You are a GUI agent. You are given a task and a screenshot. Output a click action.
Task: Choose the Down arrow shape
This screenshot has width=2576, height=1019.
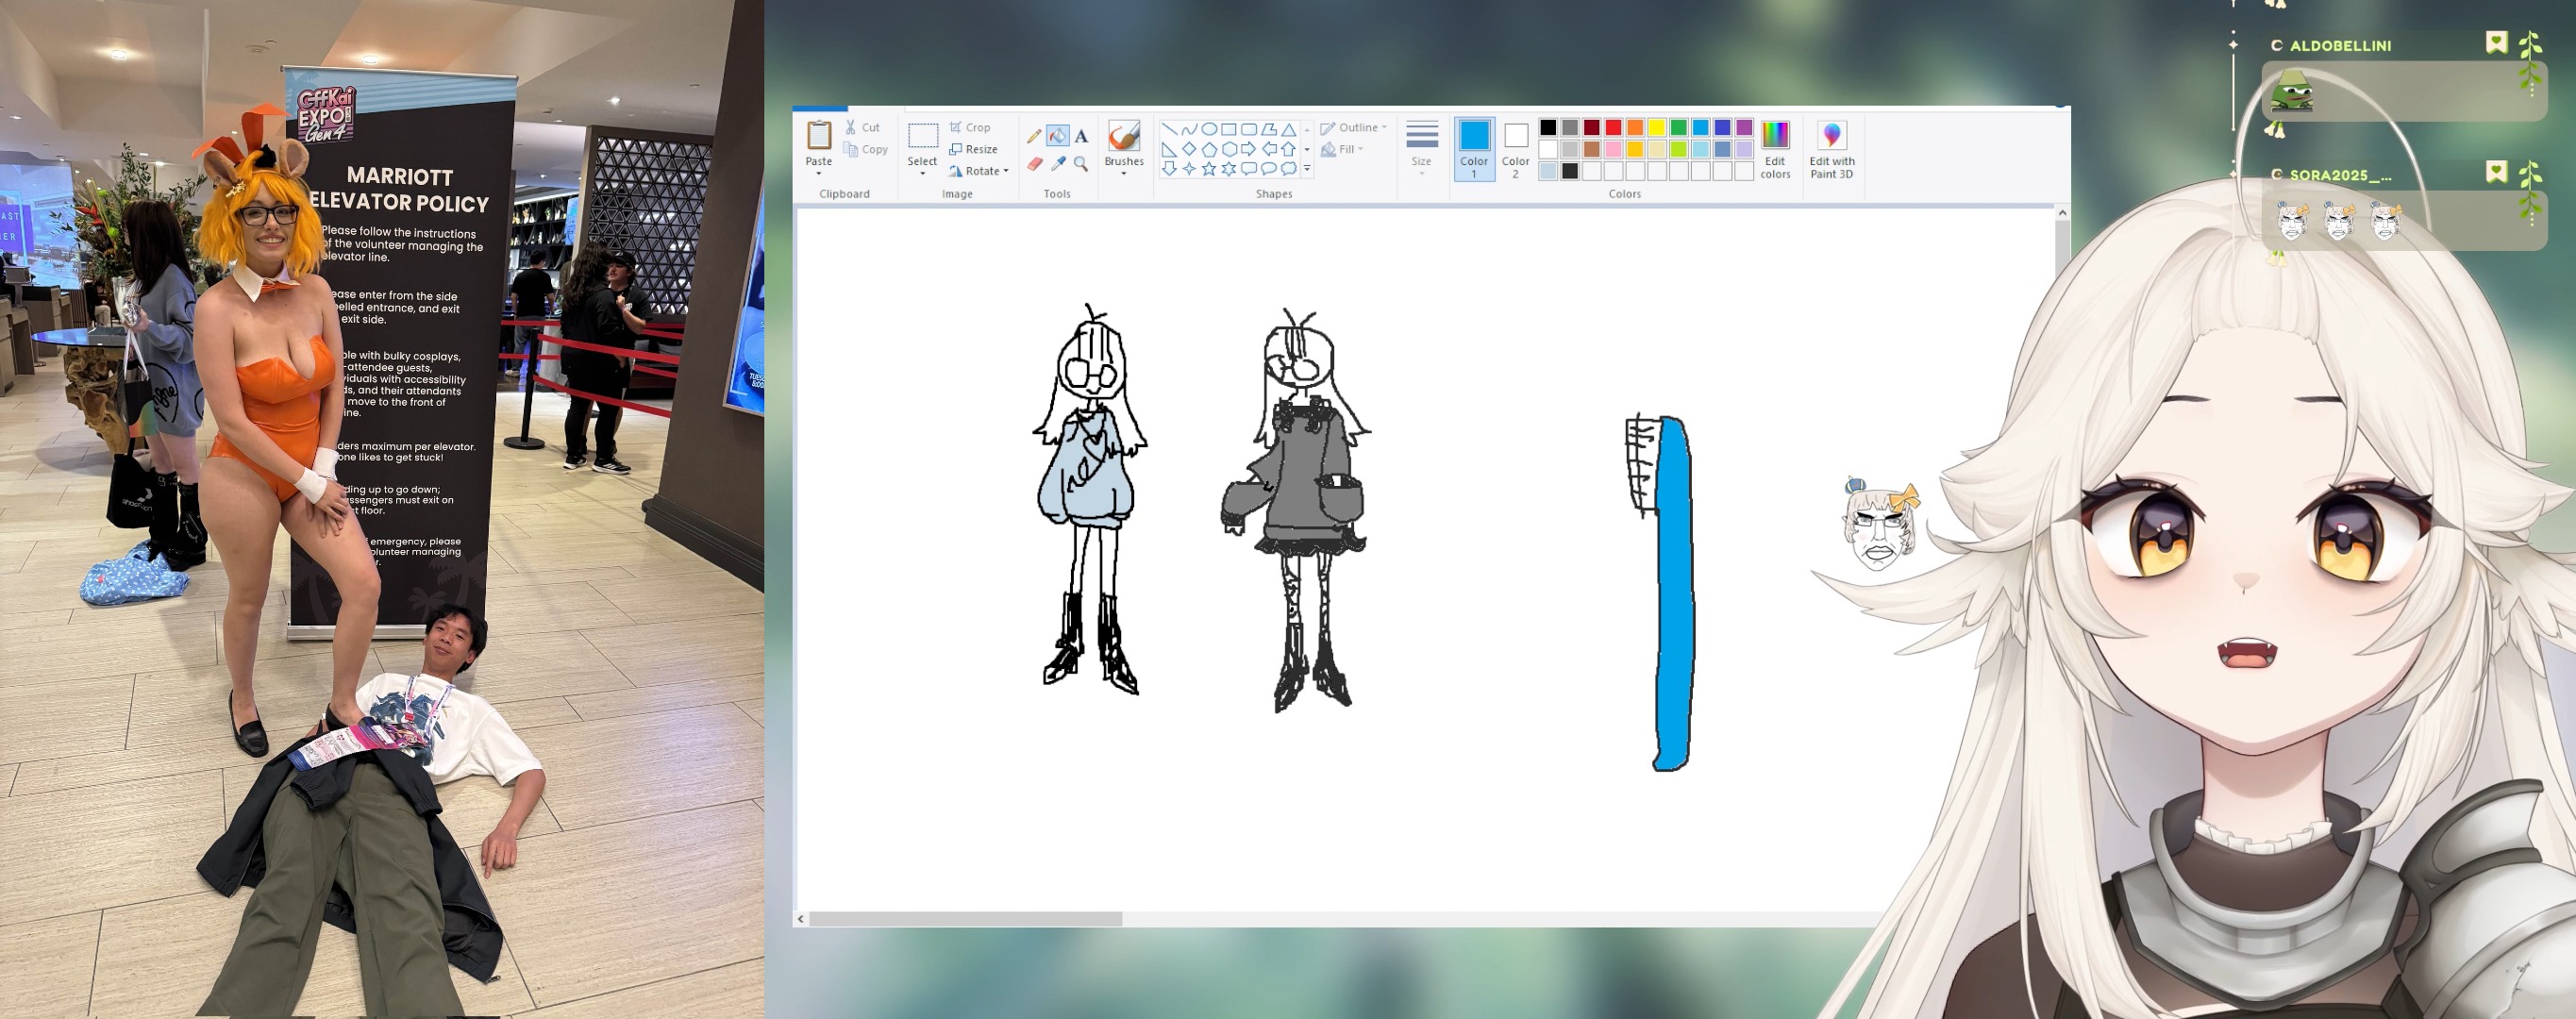click(1168, 169)
